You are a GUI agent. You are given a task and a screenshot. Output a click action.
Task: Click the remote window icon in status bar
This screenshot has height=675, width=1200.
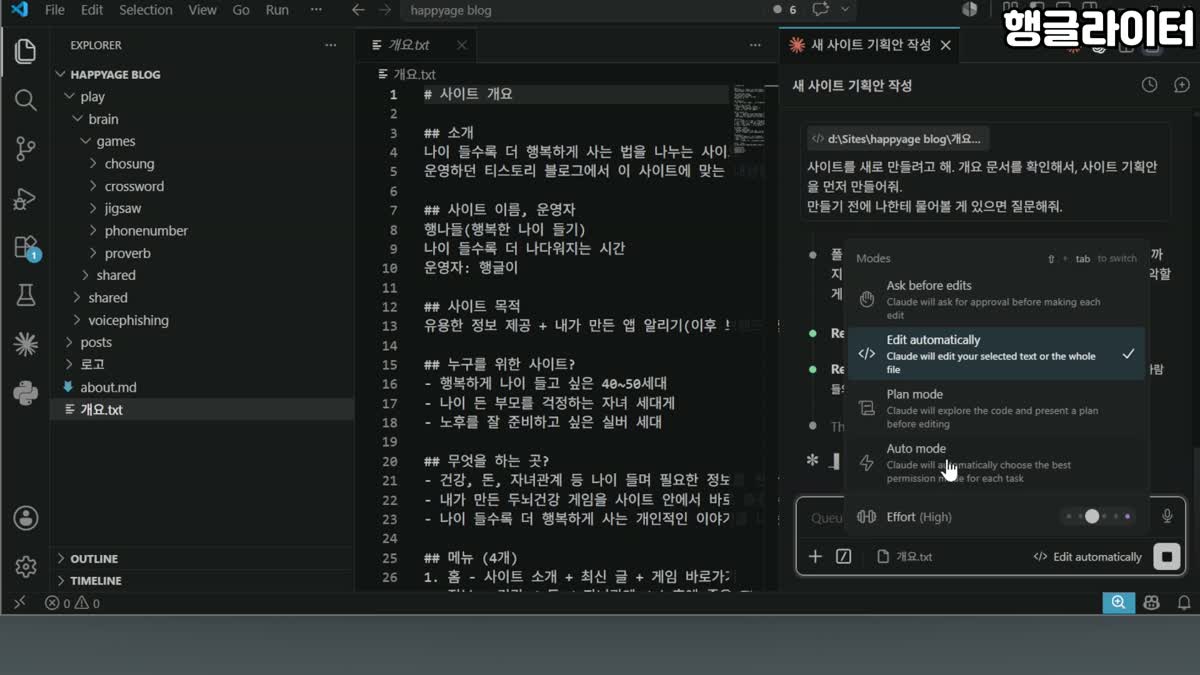(19, 603)
